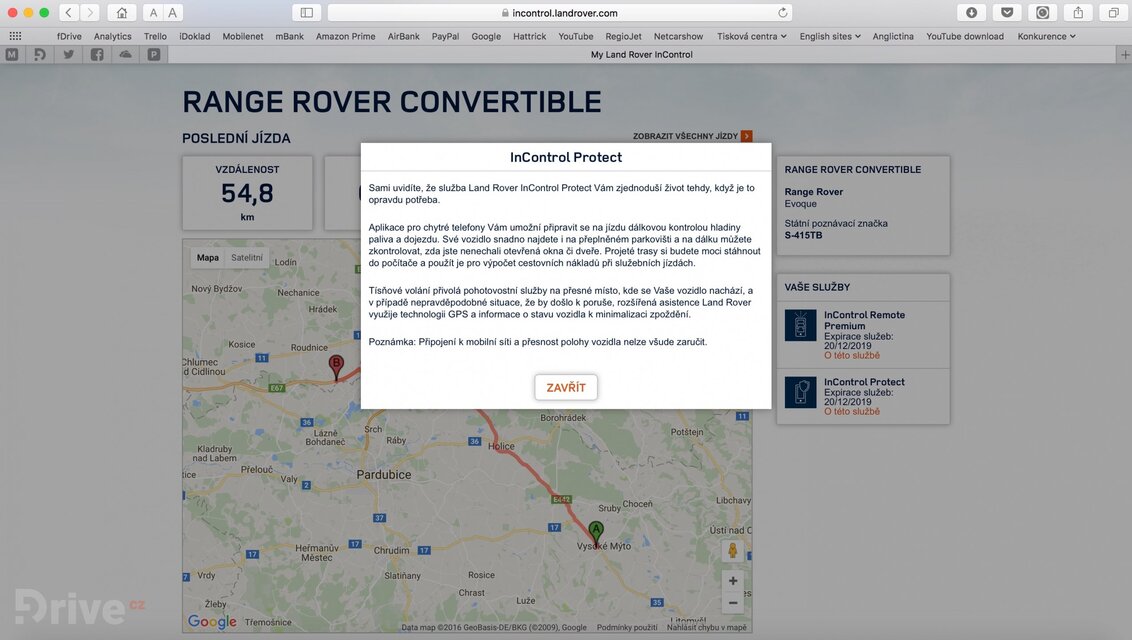Image resolution: width=1132 pixels, height=640 pixels.
Task: Select the My Land Rover InControl tab
Action: click(x=641, y=55)
